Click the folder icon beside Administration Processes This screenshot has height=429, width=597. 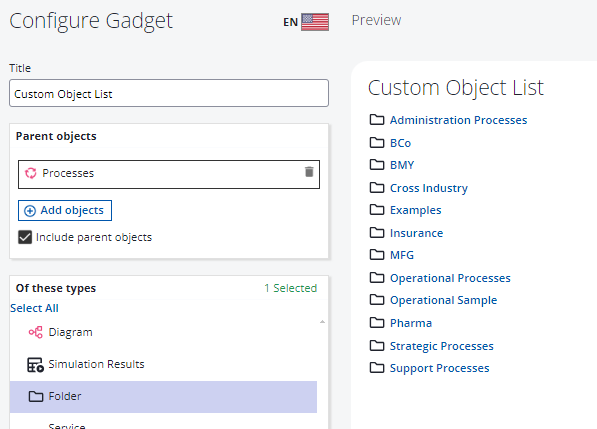point(377,120)
